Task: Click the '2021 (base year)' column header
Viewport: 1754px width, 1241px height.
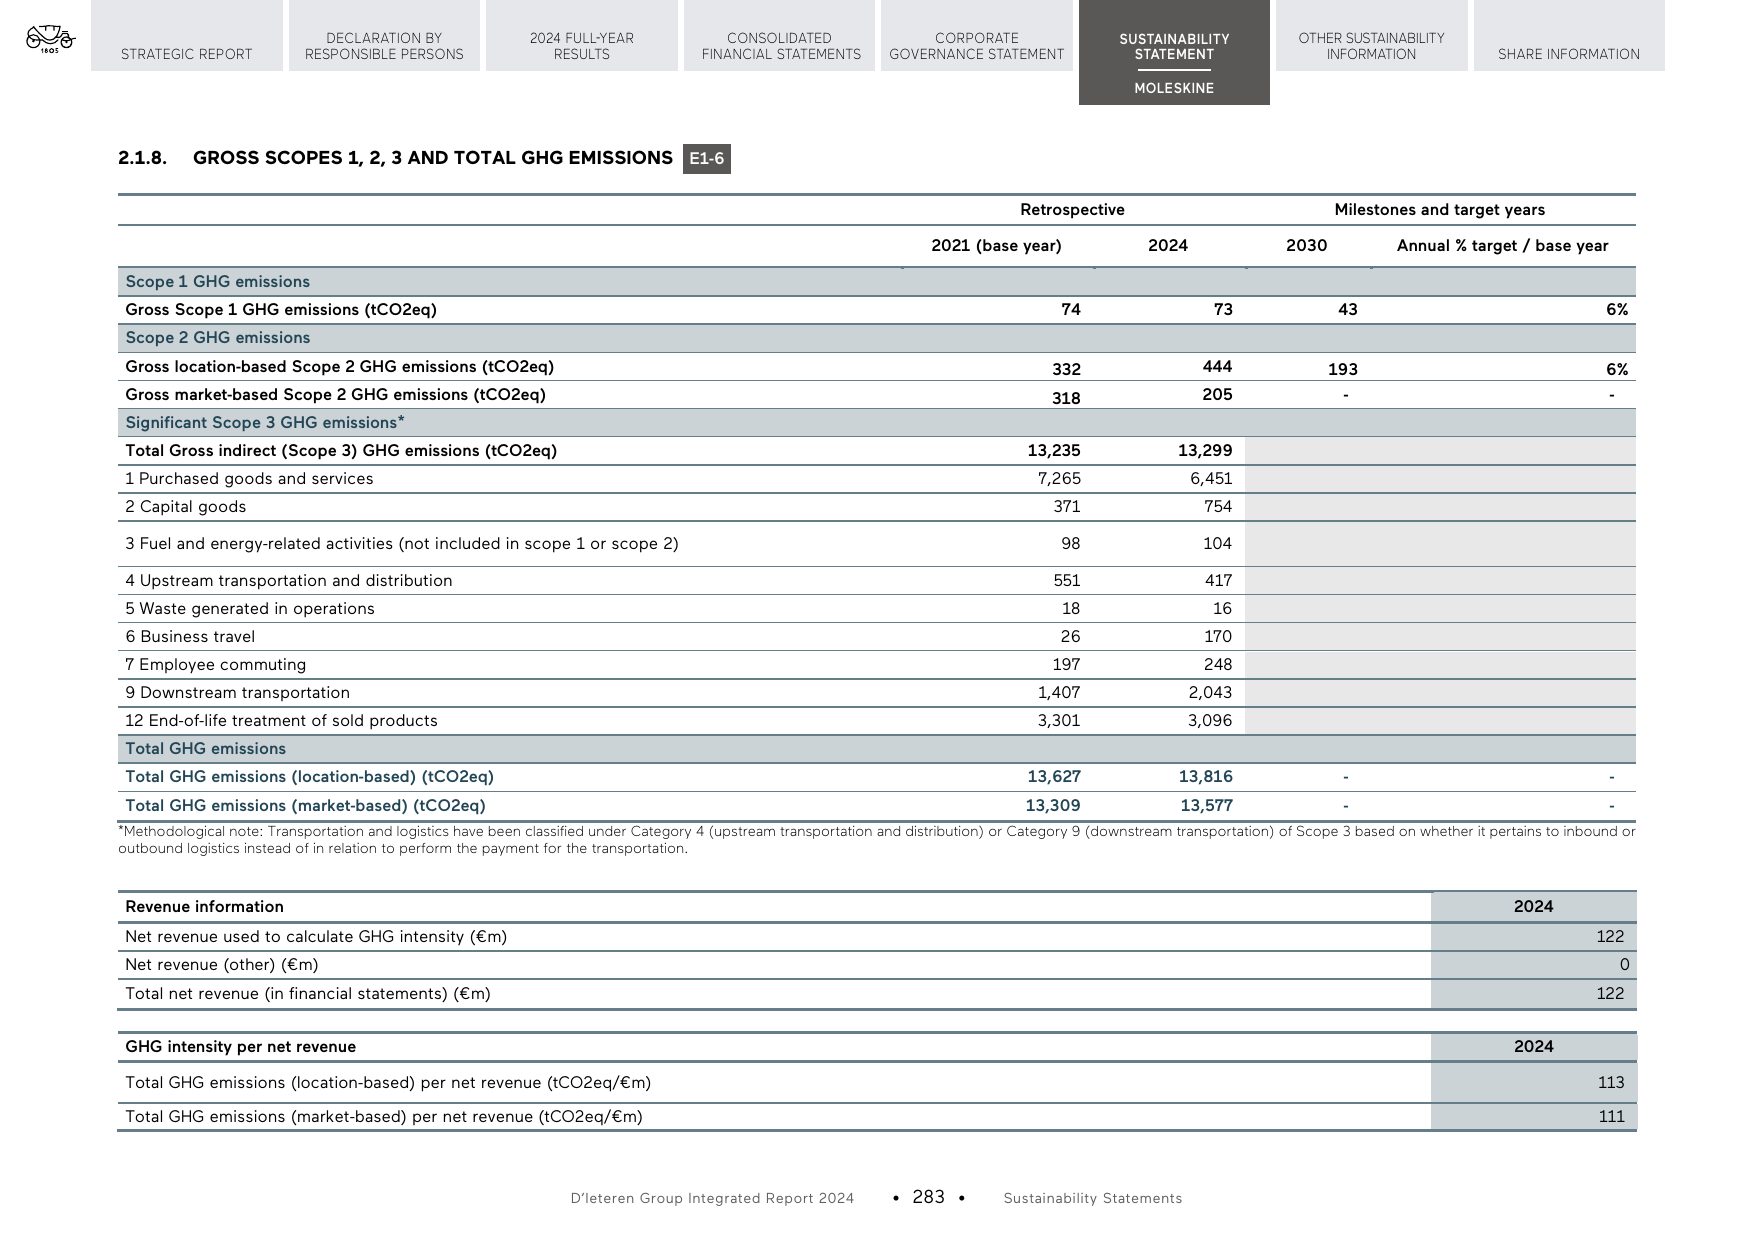Action: coord(996,246)
